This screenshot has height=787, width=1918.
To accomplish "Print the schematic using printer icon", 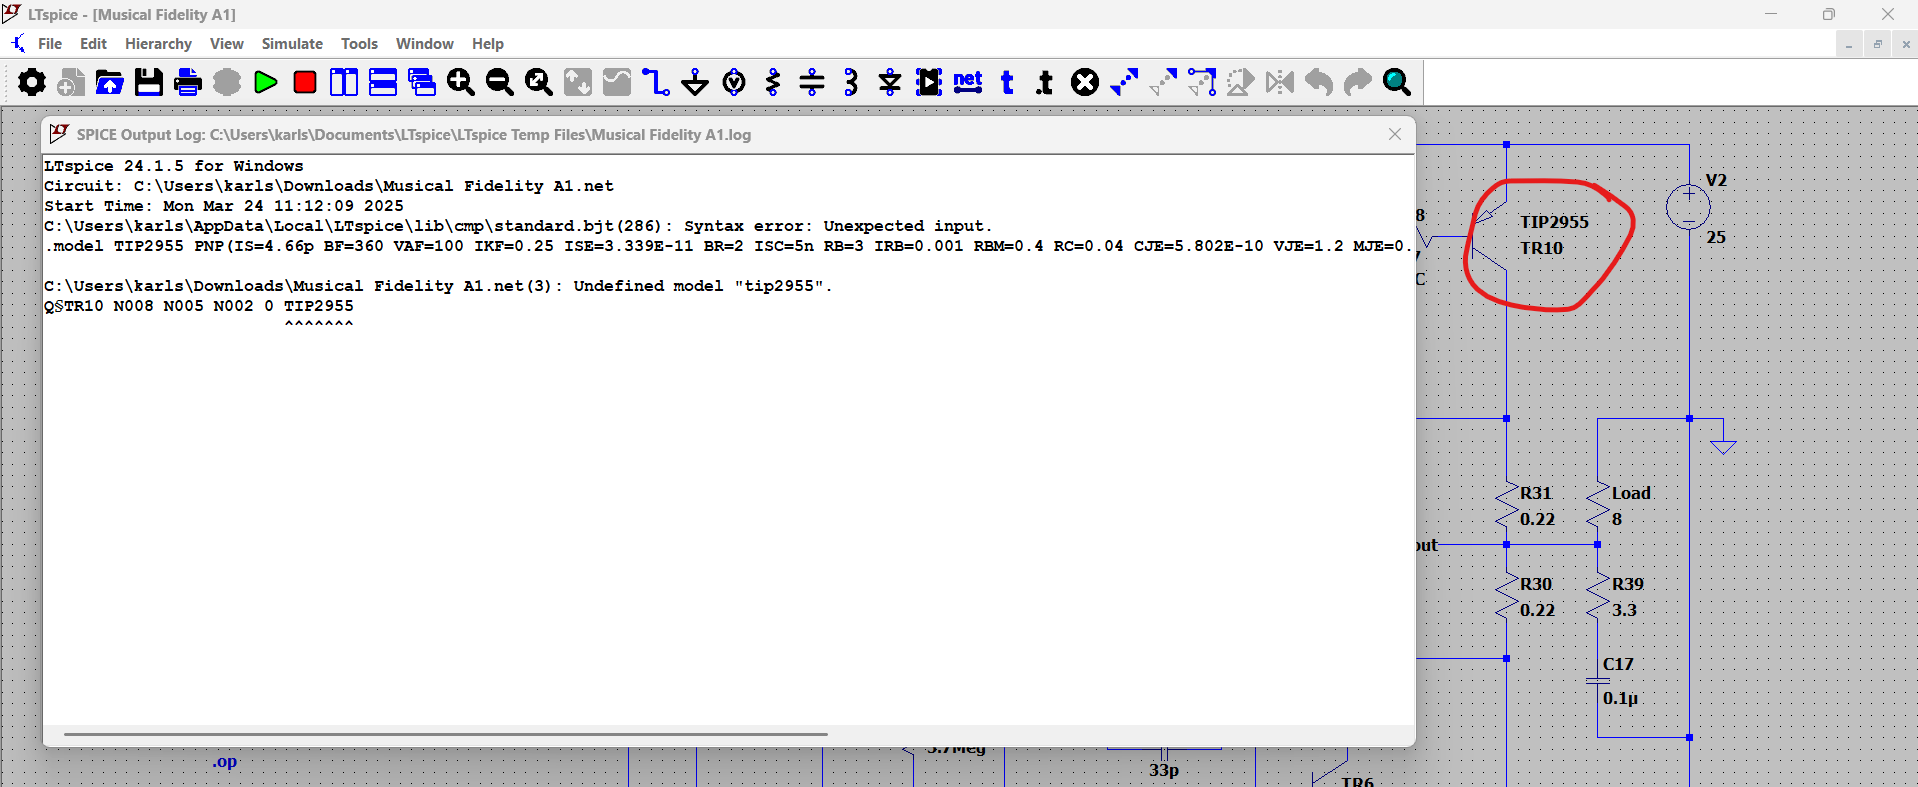I will pos(188,82).
